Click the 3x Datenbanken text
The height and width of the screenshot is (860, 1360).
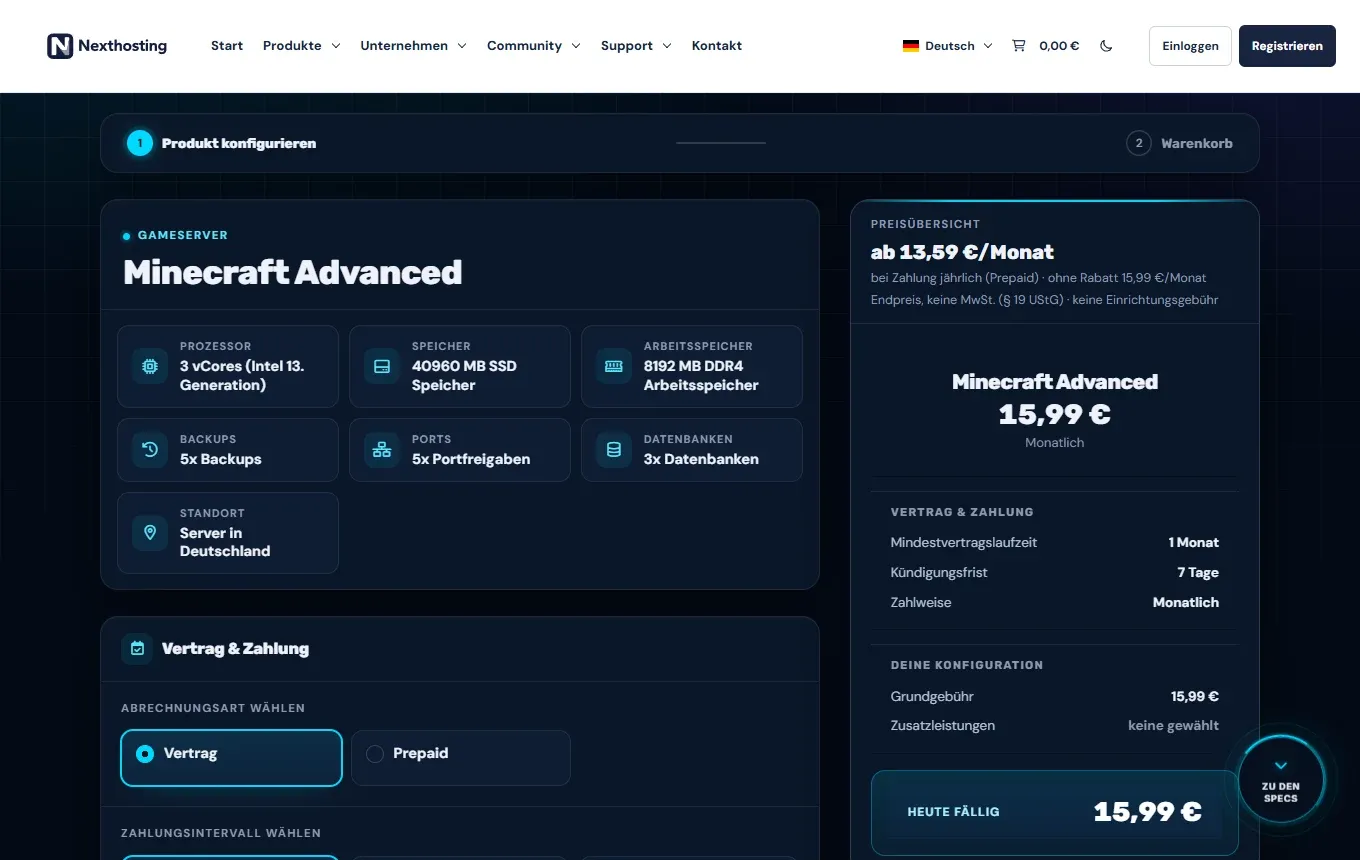pos(701,459)
